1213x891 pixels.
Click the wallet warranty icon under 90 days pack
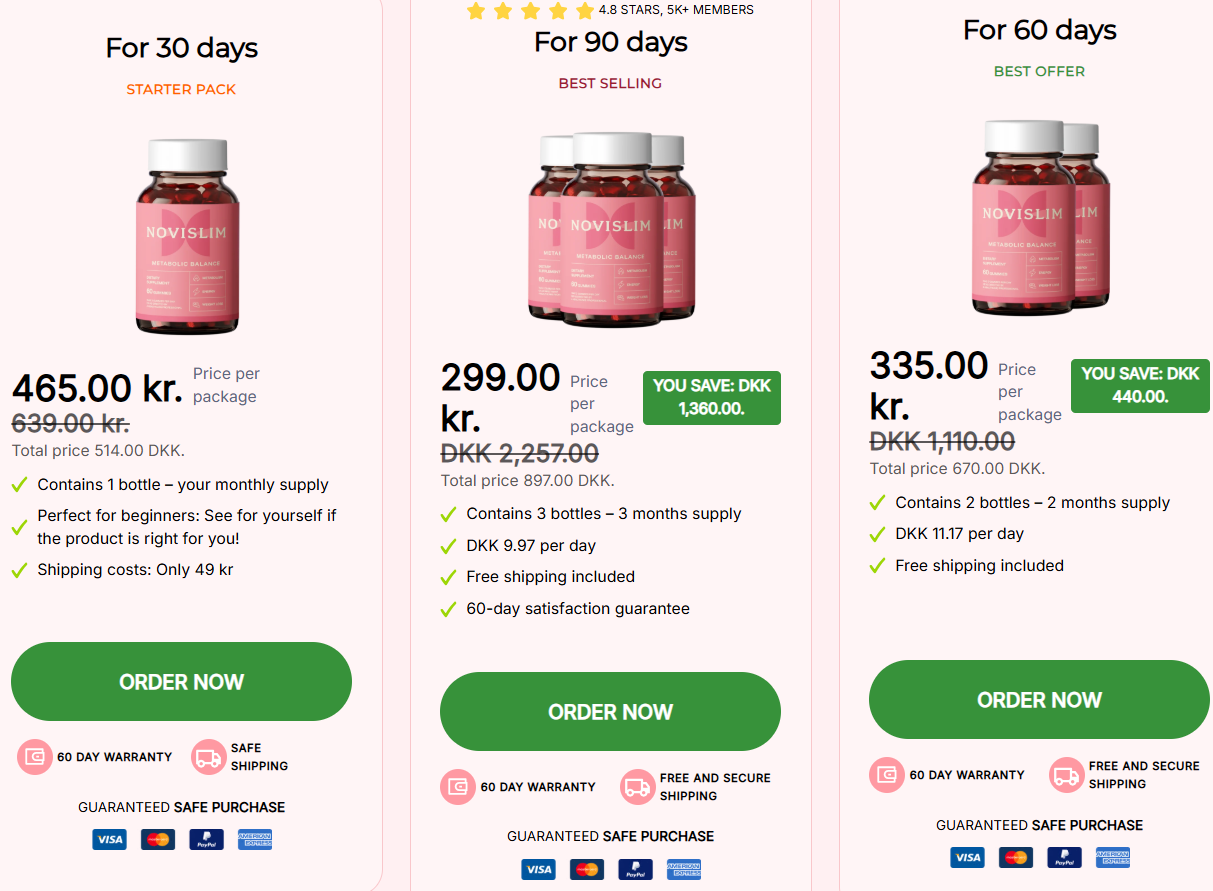[458, 787]
